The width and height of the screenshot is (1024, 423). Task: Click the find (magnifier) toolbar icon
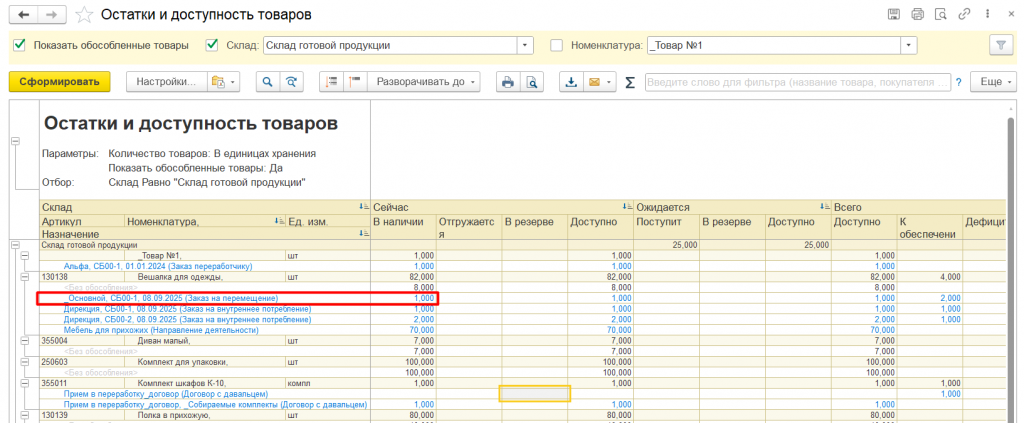coord(267,82)
